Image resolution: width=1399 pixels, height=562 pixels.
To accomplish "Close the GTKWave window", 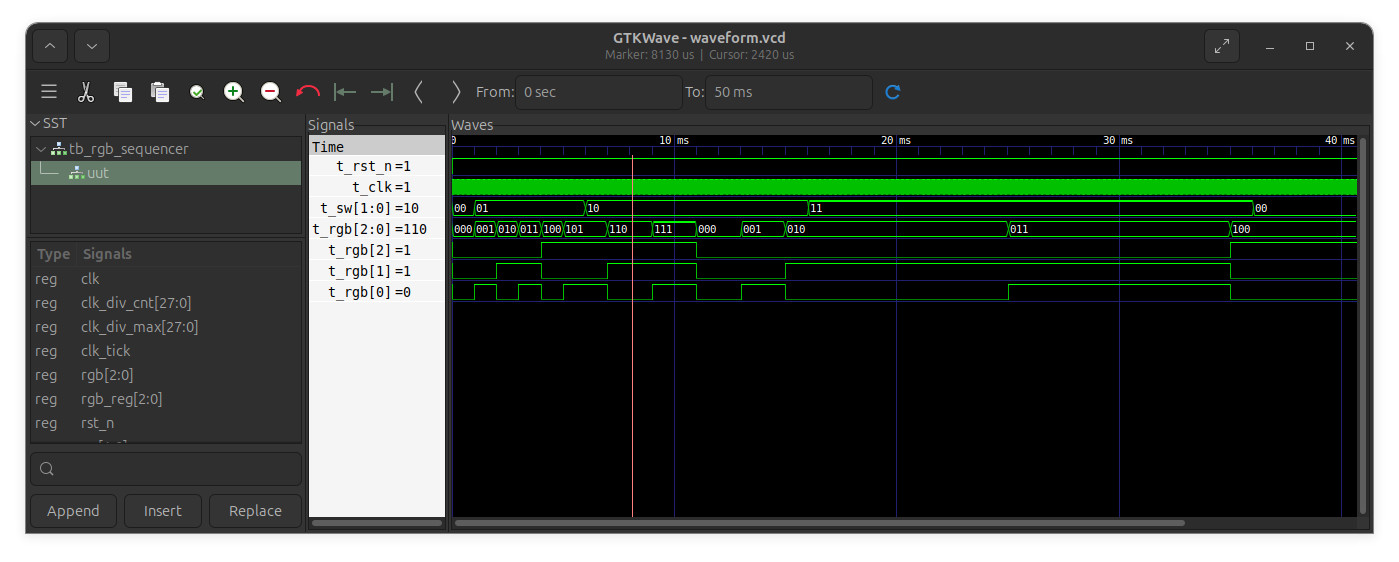I will click(x=1350, y=46).
